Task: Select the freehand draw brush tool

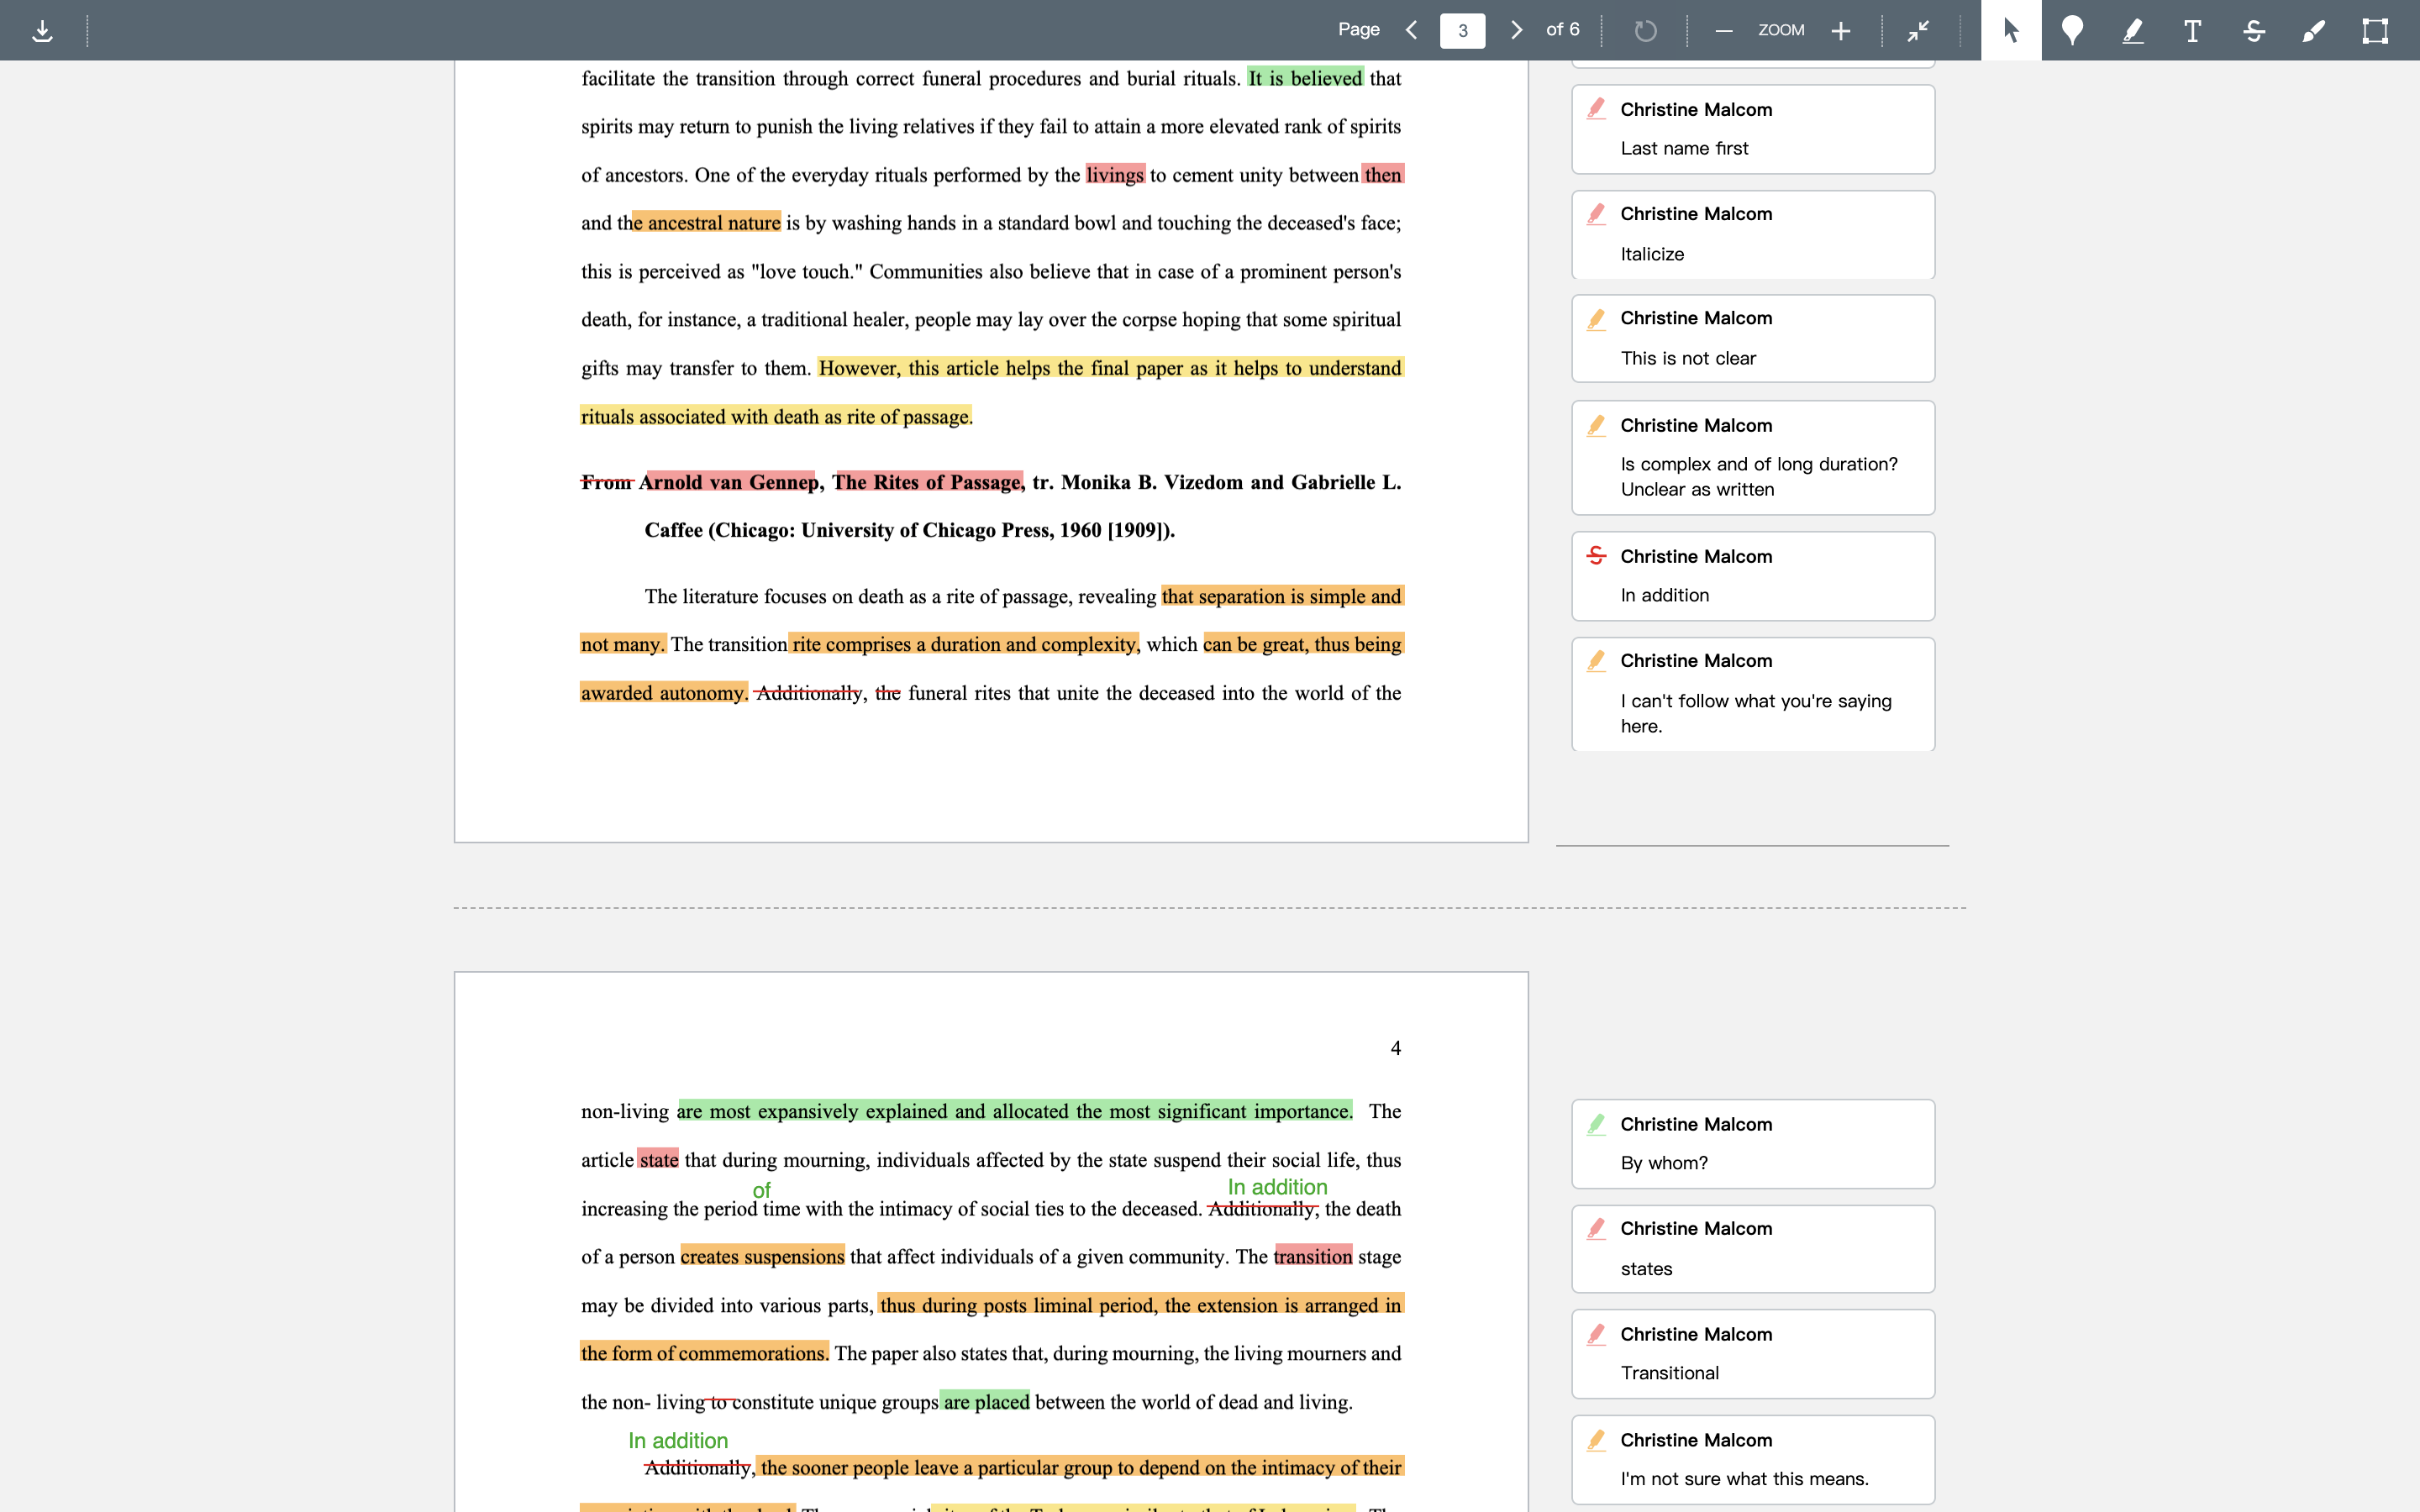Action: [x=2313, y=31]
